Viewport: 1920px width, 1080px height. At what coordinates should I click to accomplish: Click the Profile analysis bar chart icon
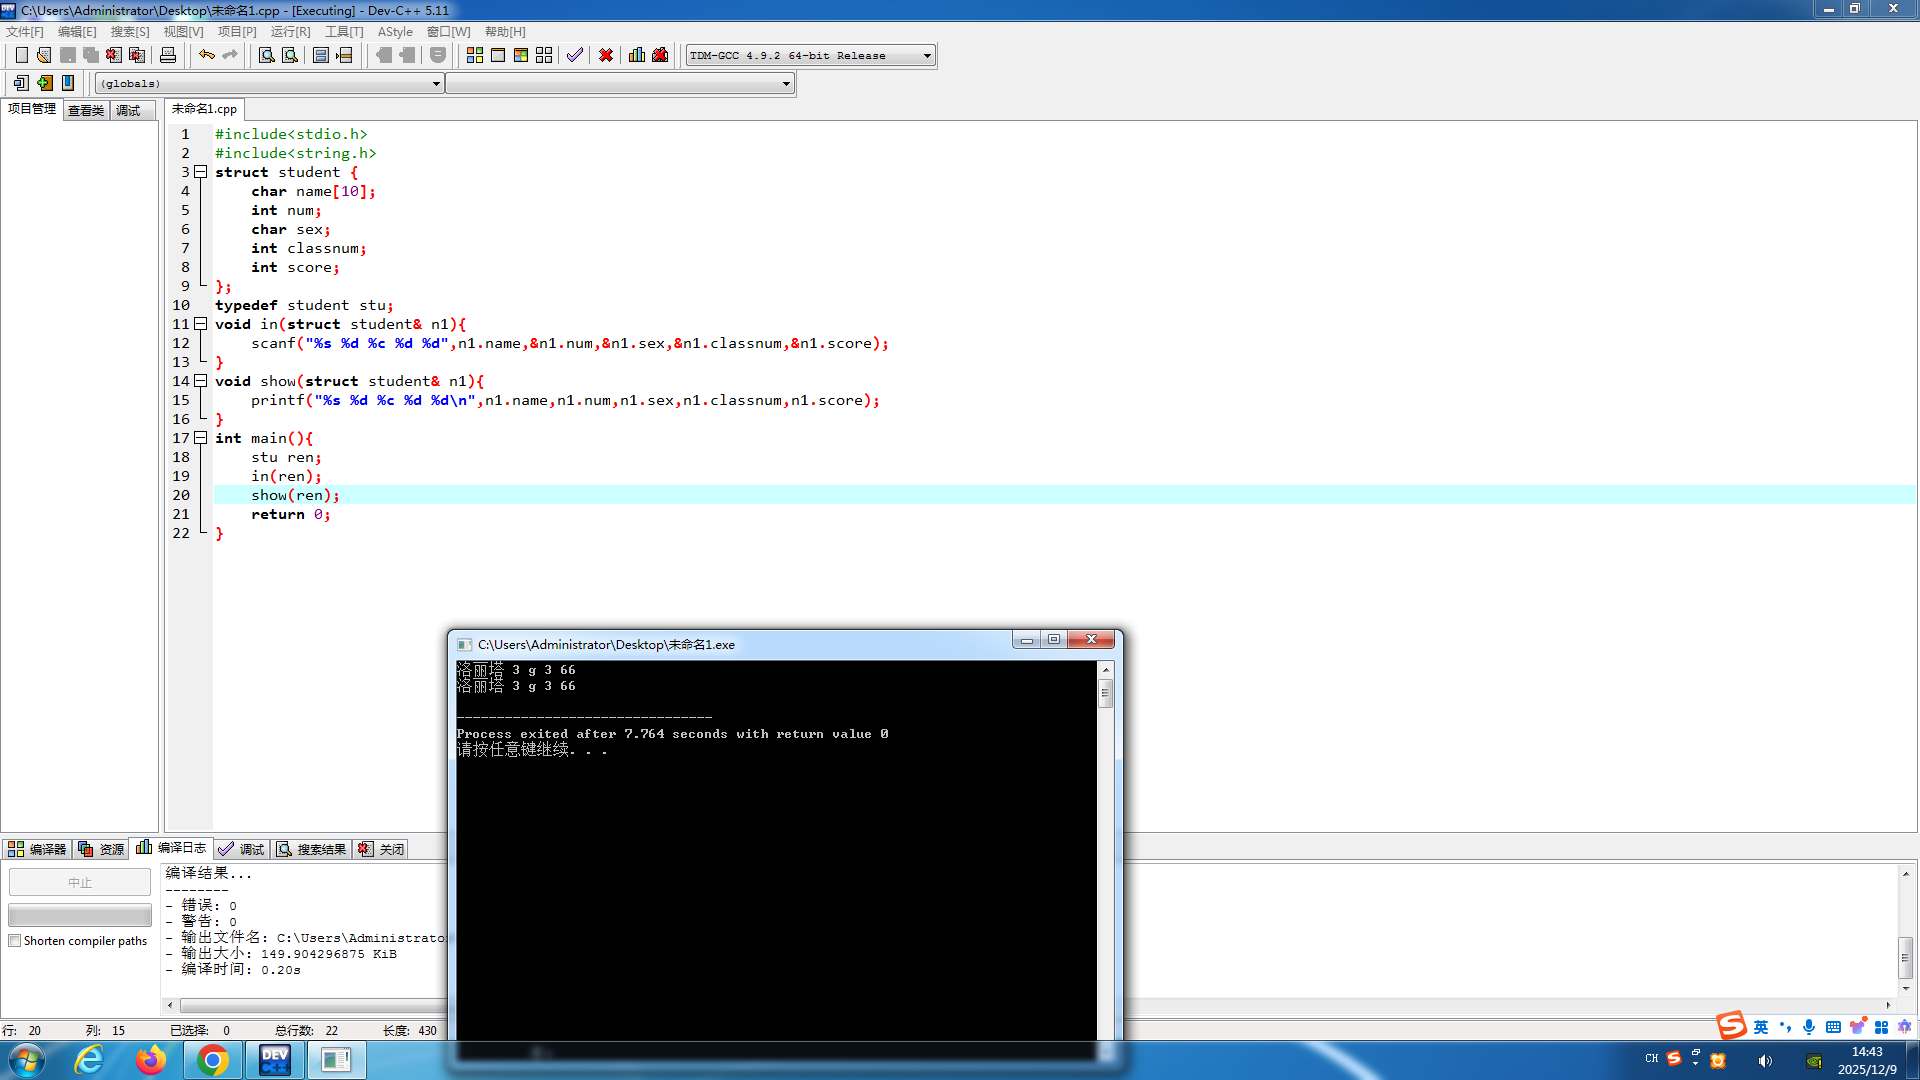click(637, 55)
